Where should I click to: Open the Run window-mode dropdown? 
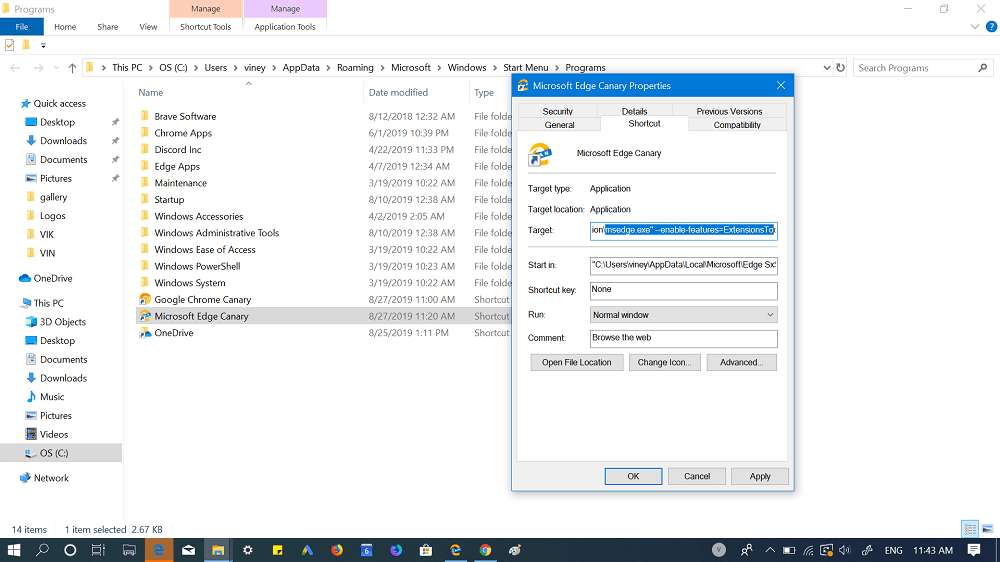tap(770, 314)
